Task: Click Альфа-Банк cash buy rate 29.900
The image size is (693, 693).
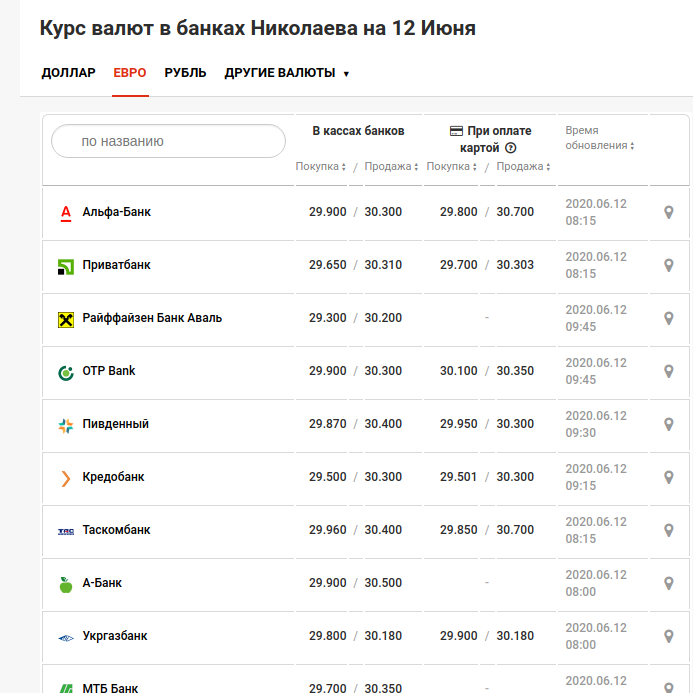Action: [x=327, y=212]
